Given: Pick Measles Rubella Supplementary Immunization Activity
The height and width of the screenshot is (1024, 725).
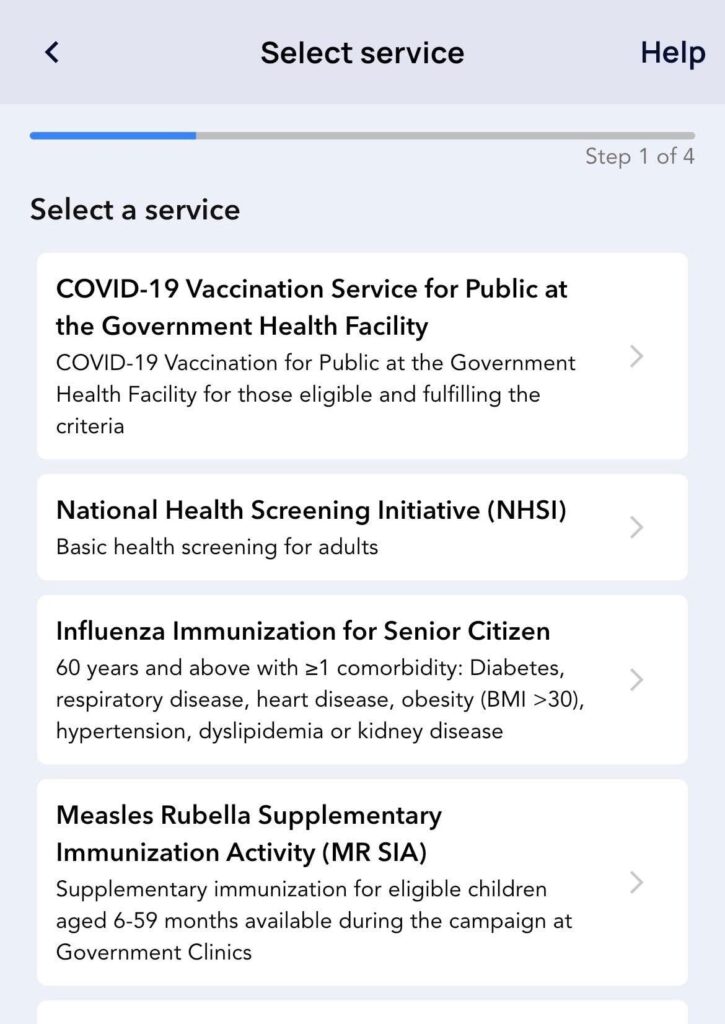Looking at the screenshot, I should coord(249,834).
